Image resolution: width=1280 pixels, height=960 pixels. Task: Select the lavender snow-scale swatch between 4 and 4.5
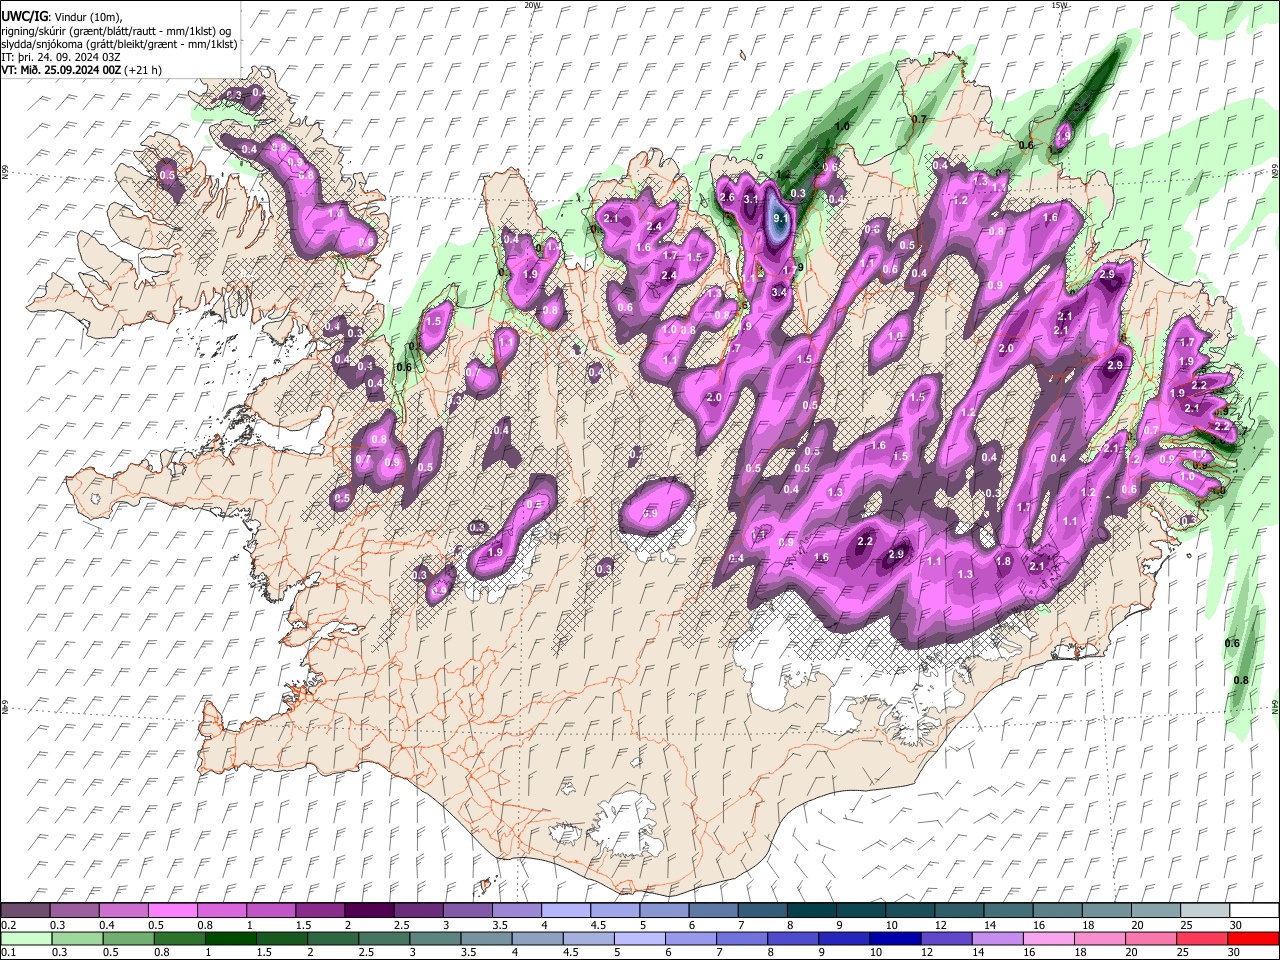click(566, 910)
